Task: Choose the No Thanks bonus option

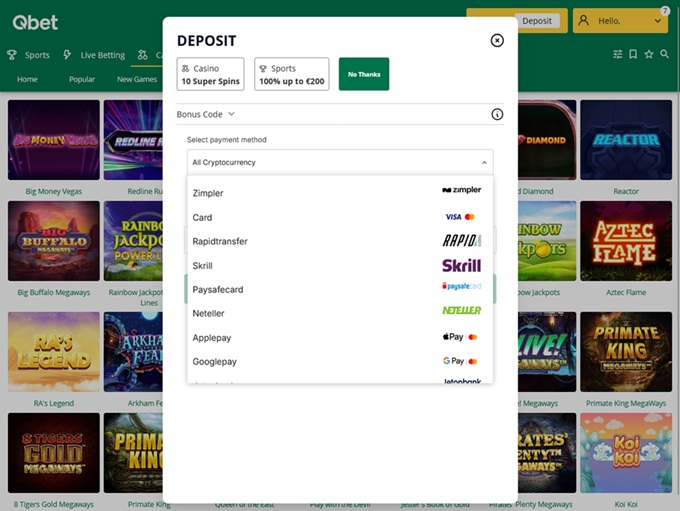Action: [x=363, y=74]
